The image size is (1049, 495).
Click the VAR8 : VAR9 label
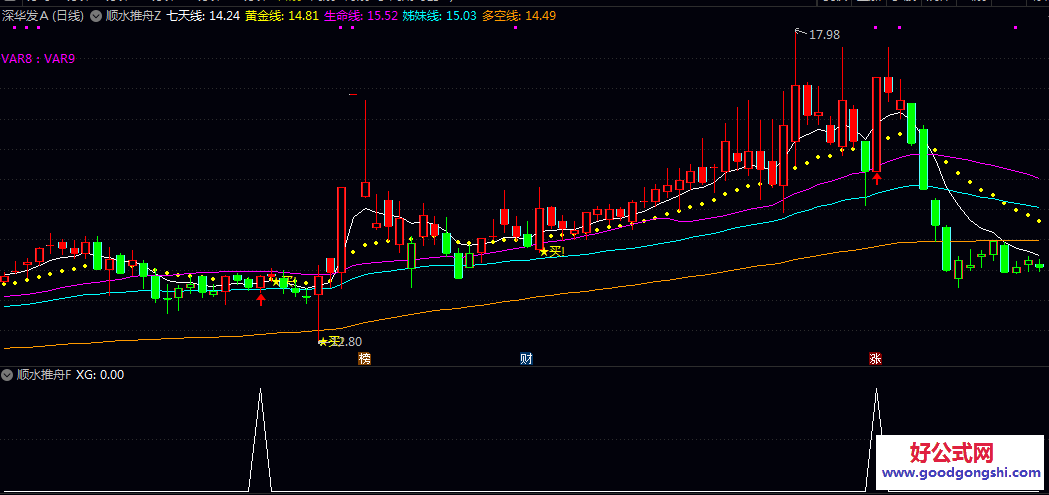(38, 59)
